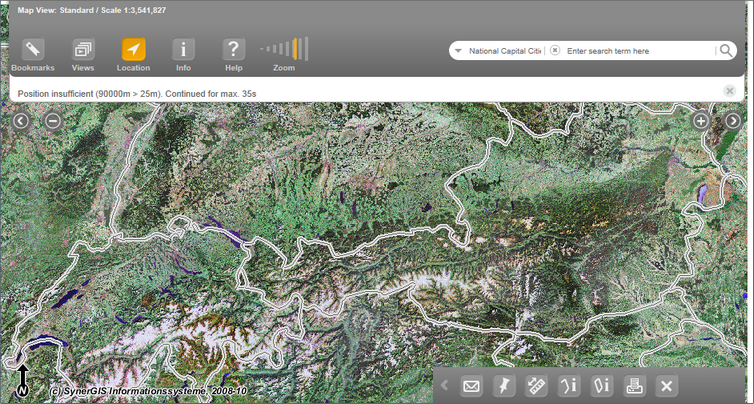Collapse the bottom toolbar with left chevron
The image size is (754, 404).
pos(445,386)
